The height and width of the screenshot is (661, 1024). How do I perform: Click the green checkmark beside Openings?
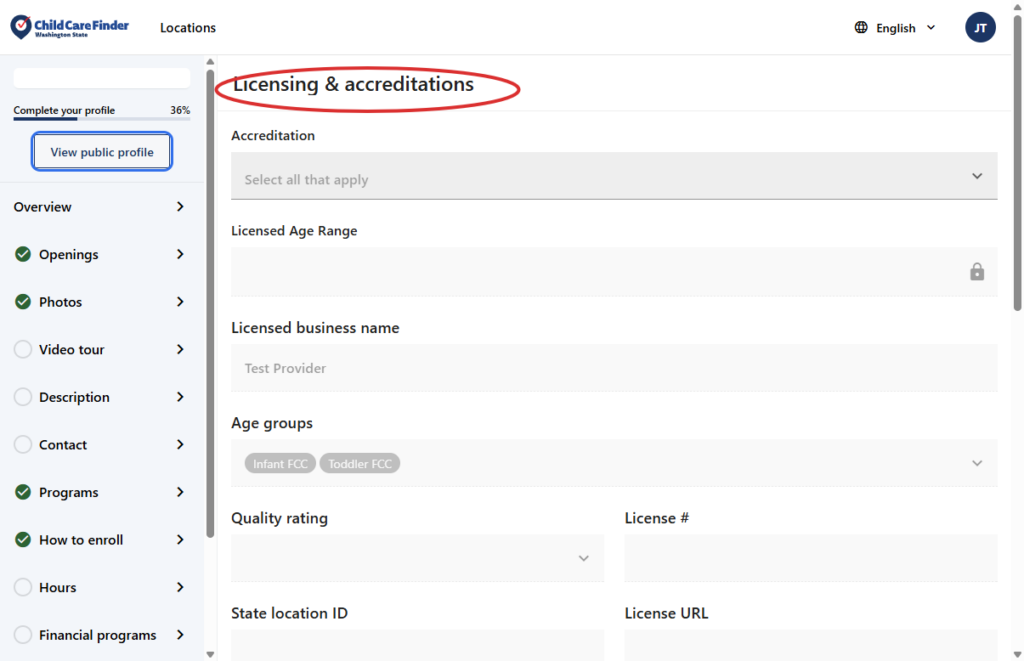point(23,254)
